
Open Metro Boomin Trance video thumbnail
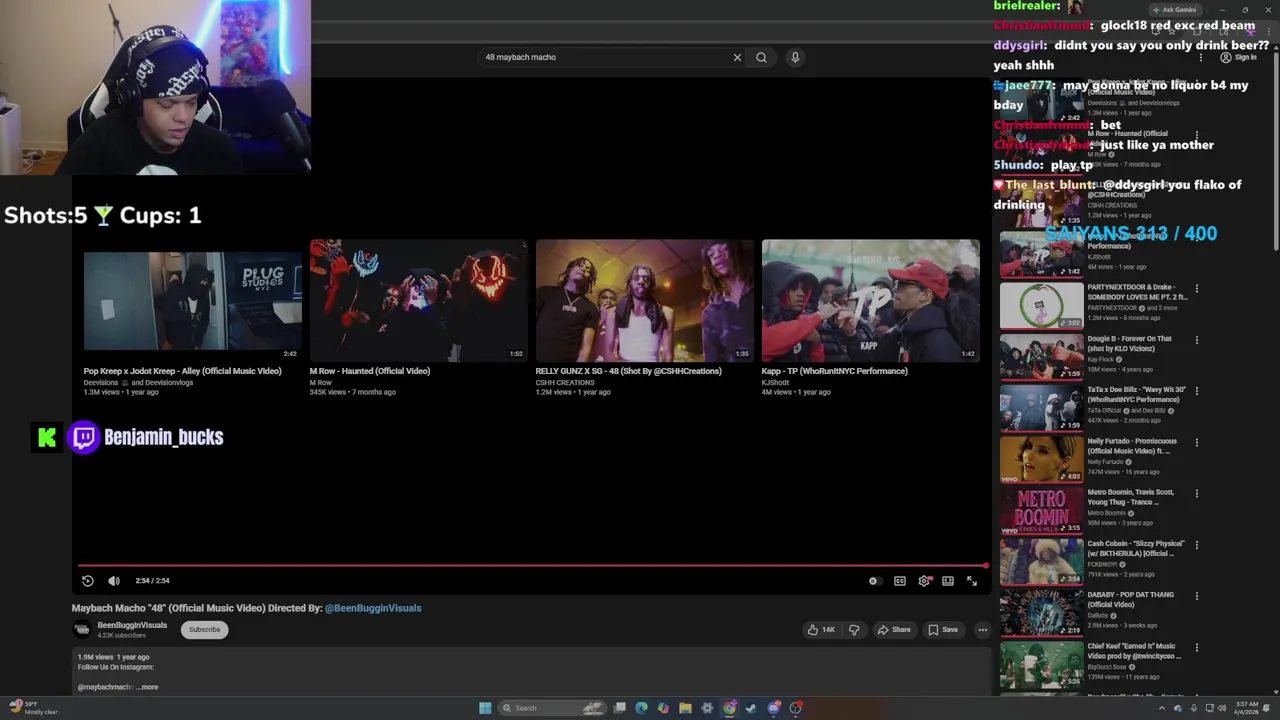pos(1041,510)
